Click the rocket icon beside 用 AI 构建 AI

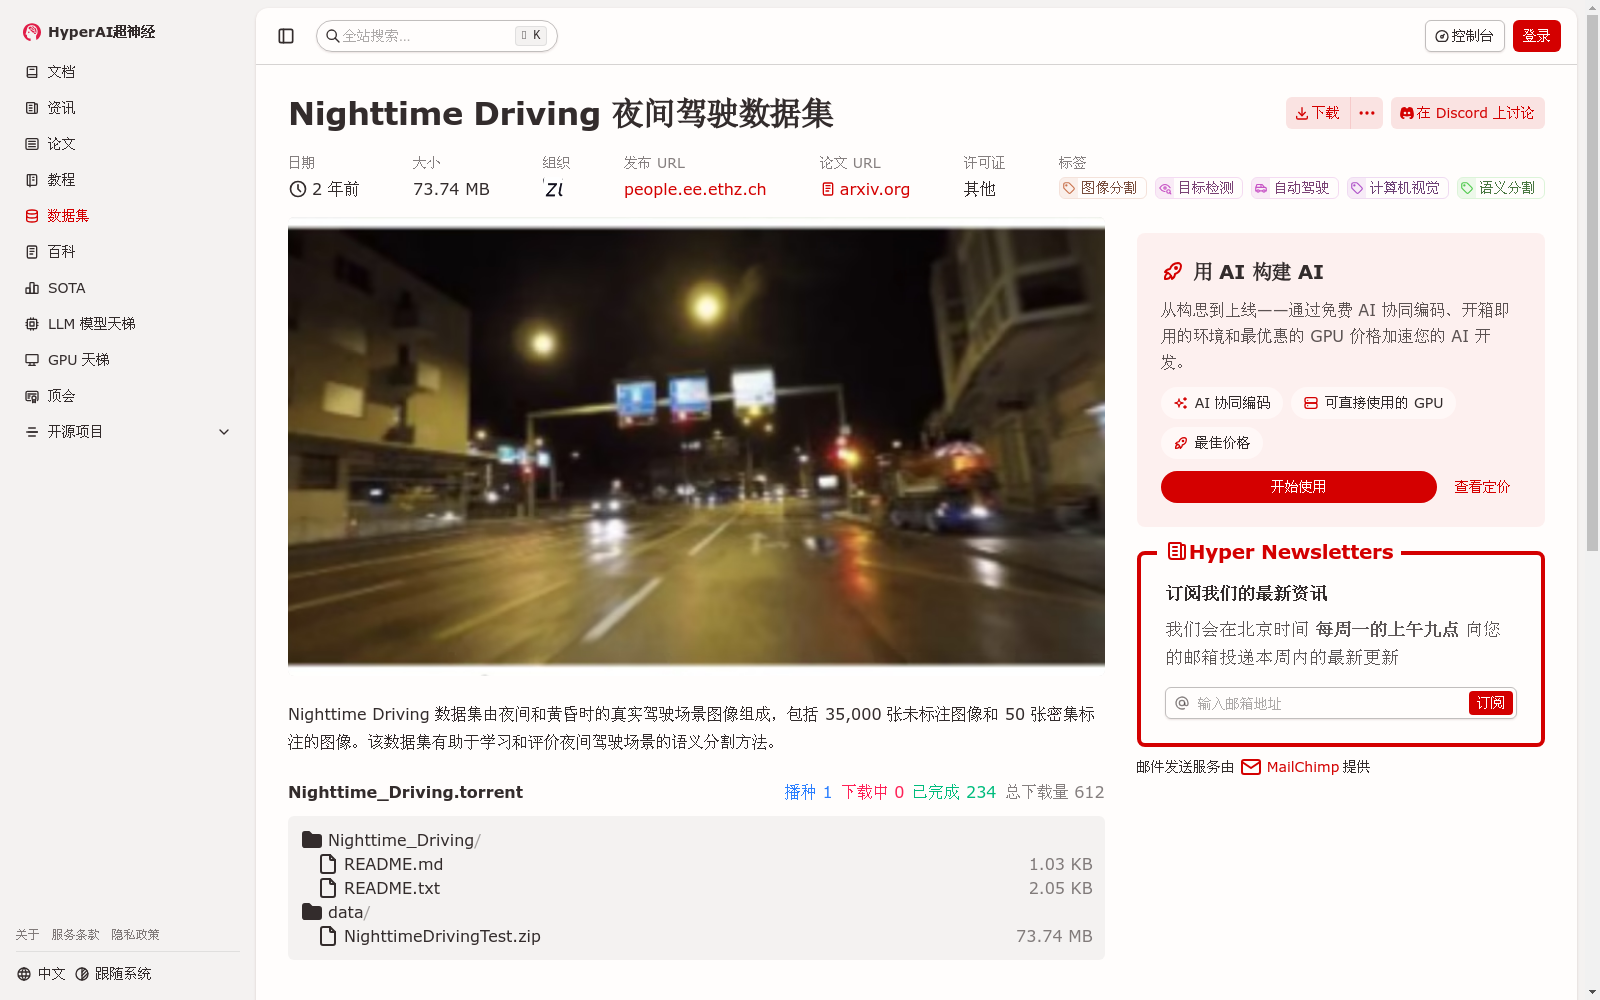(x=1172, y=272)
